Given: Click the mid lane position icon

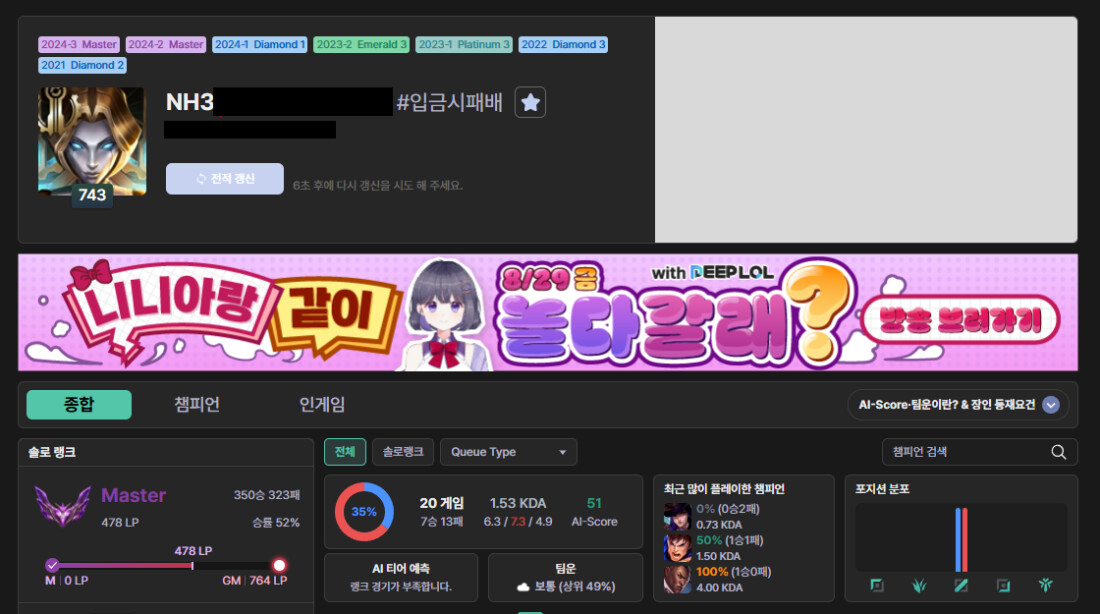Looking at the screenshot, I should click(961, 585).
